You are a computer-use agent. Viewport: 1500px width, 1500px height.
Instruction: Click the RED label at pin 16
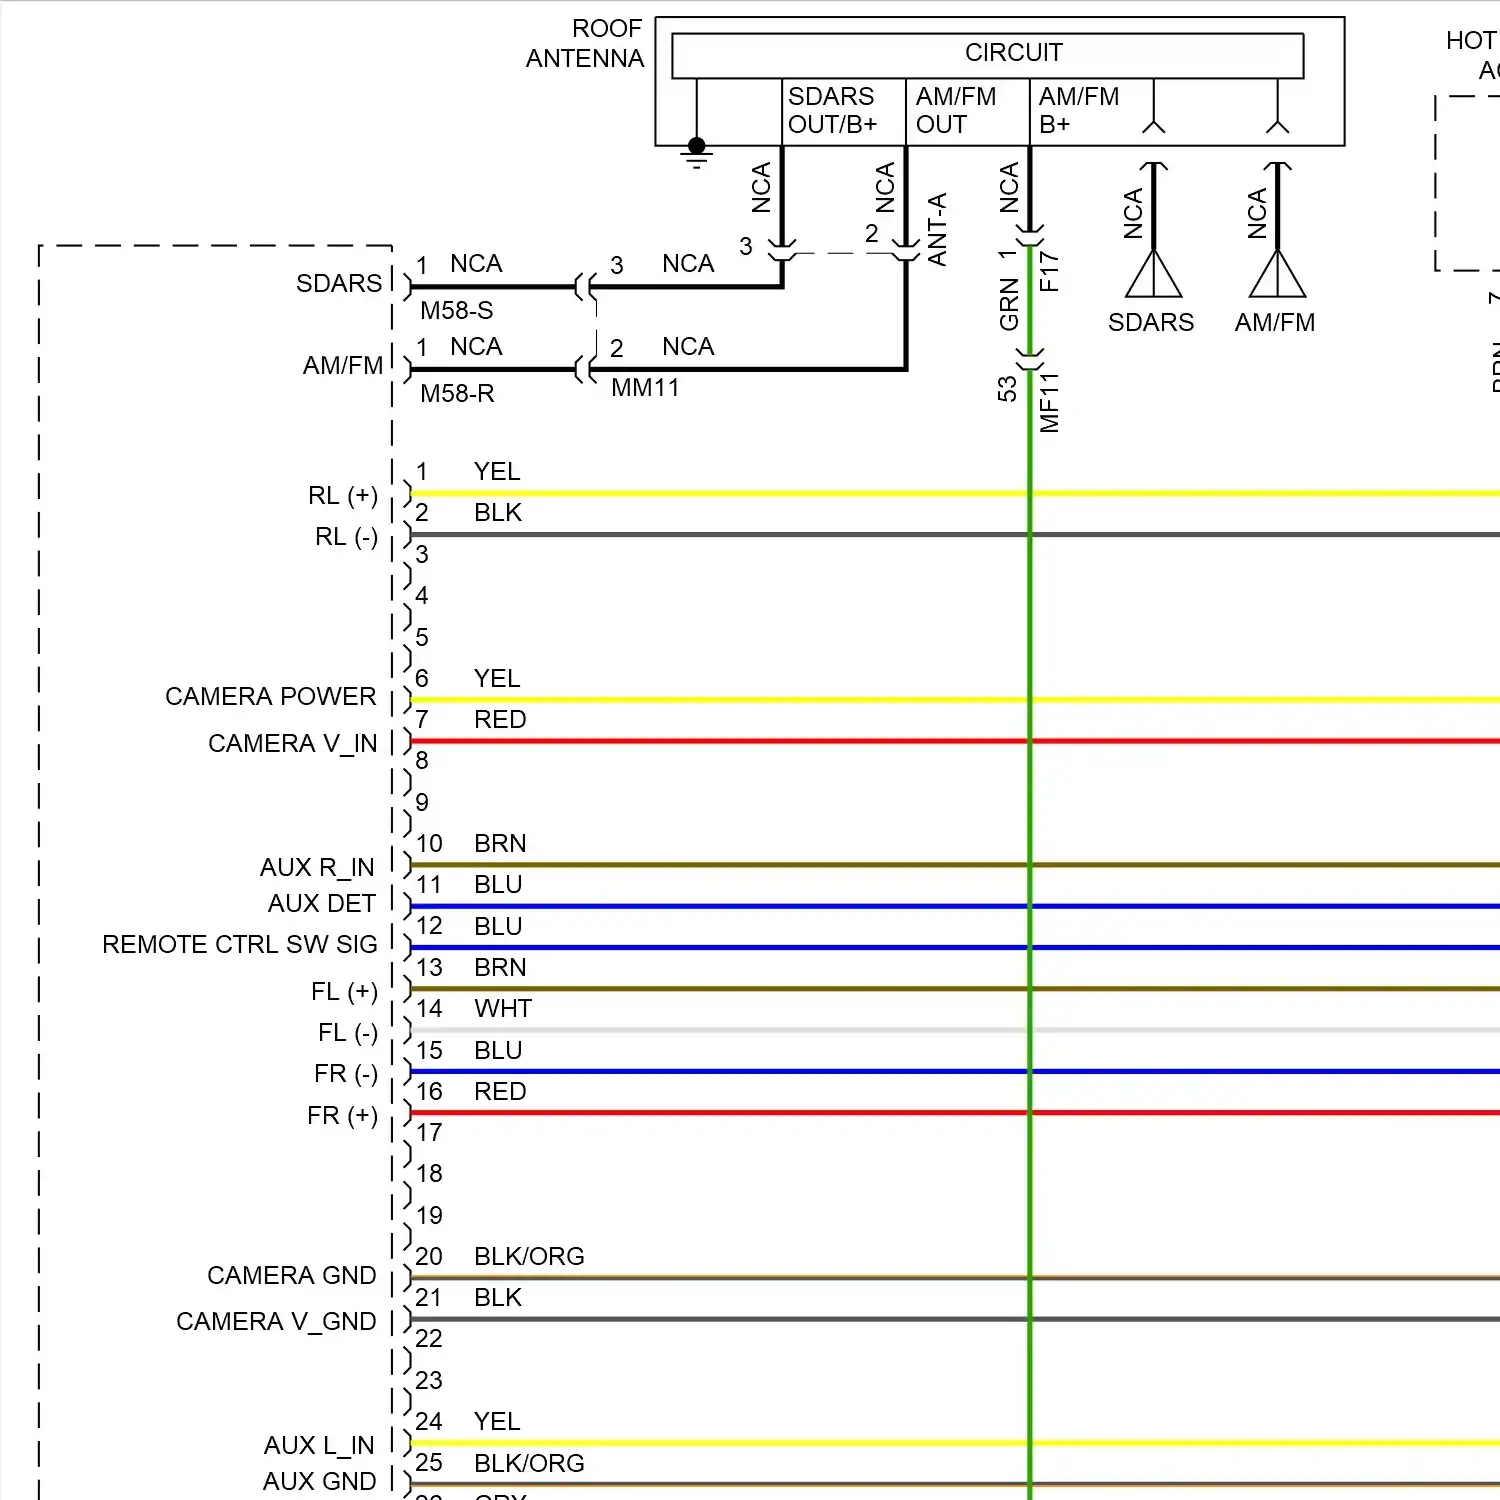[500, 1091]
